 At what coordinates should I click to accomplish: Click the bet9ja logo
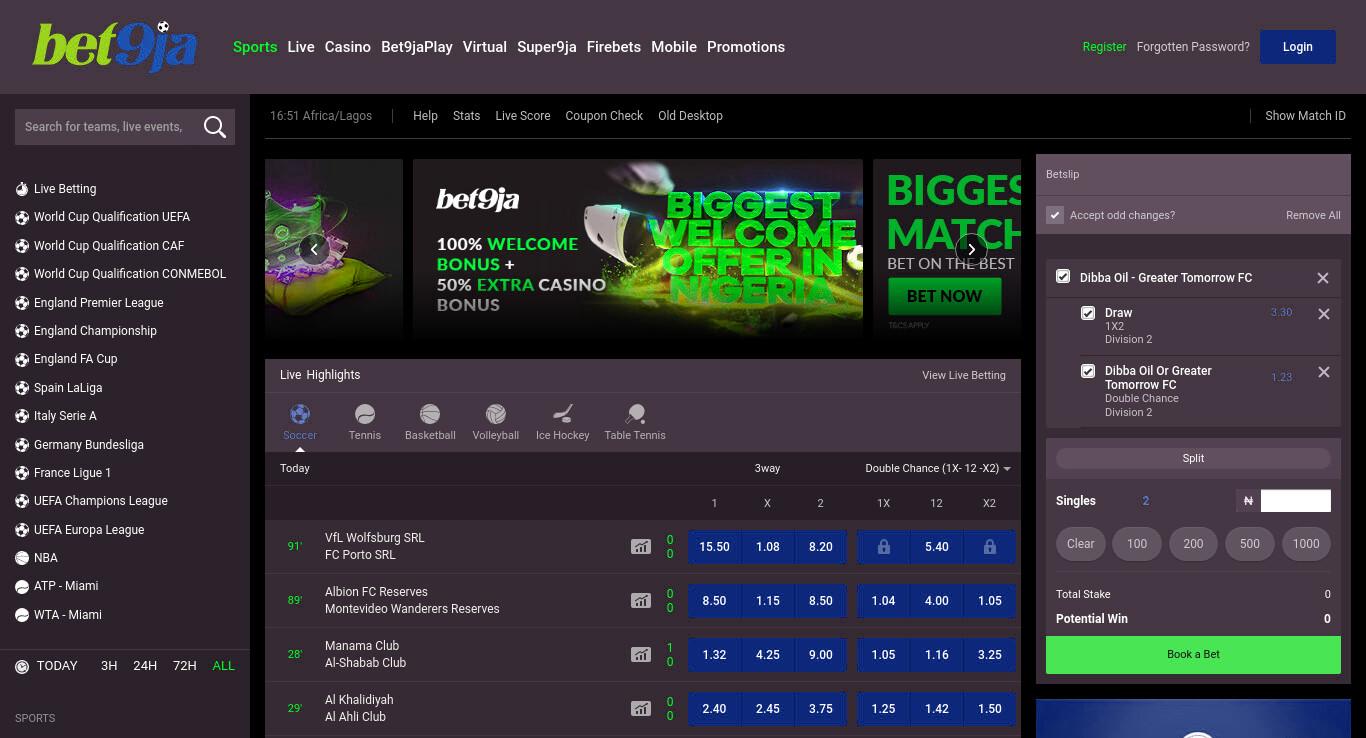[115, 46]
